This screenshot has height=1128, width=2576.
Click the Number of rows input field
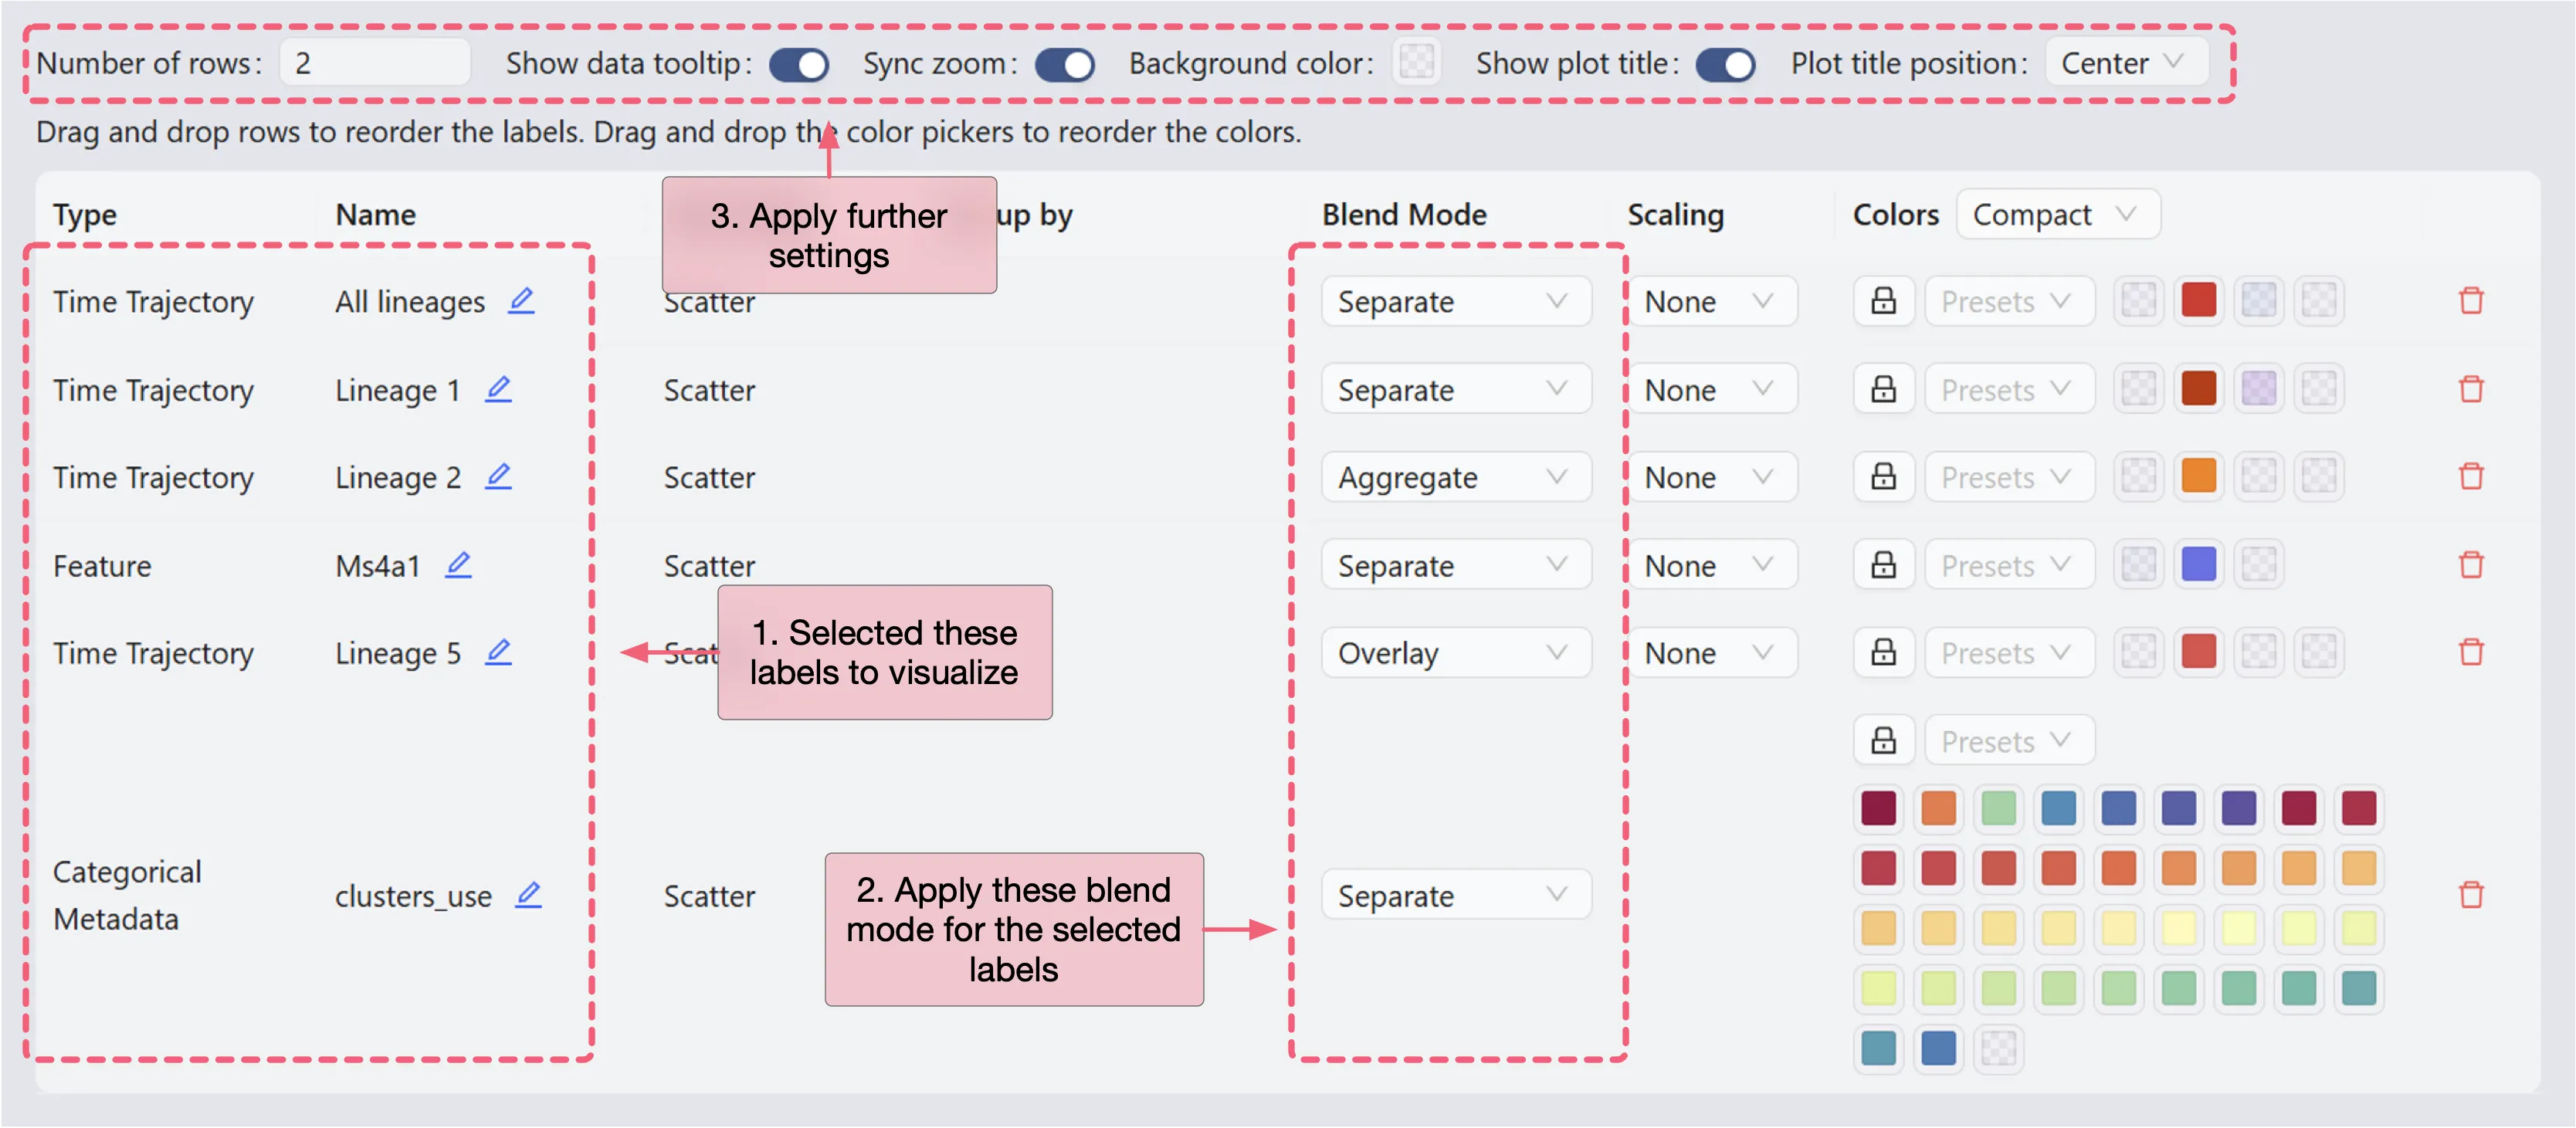coord(374,63)
